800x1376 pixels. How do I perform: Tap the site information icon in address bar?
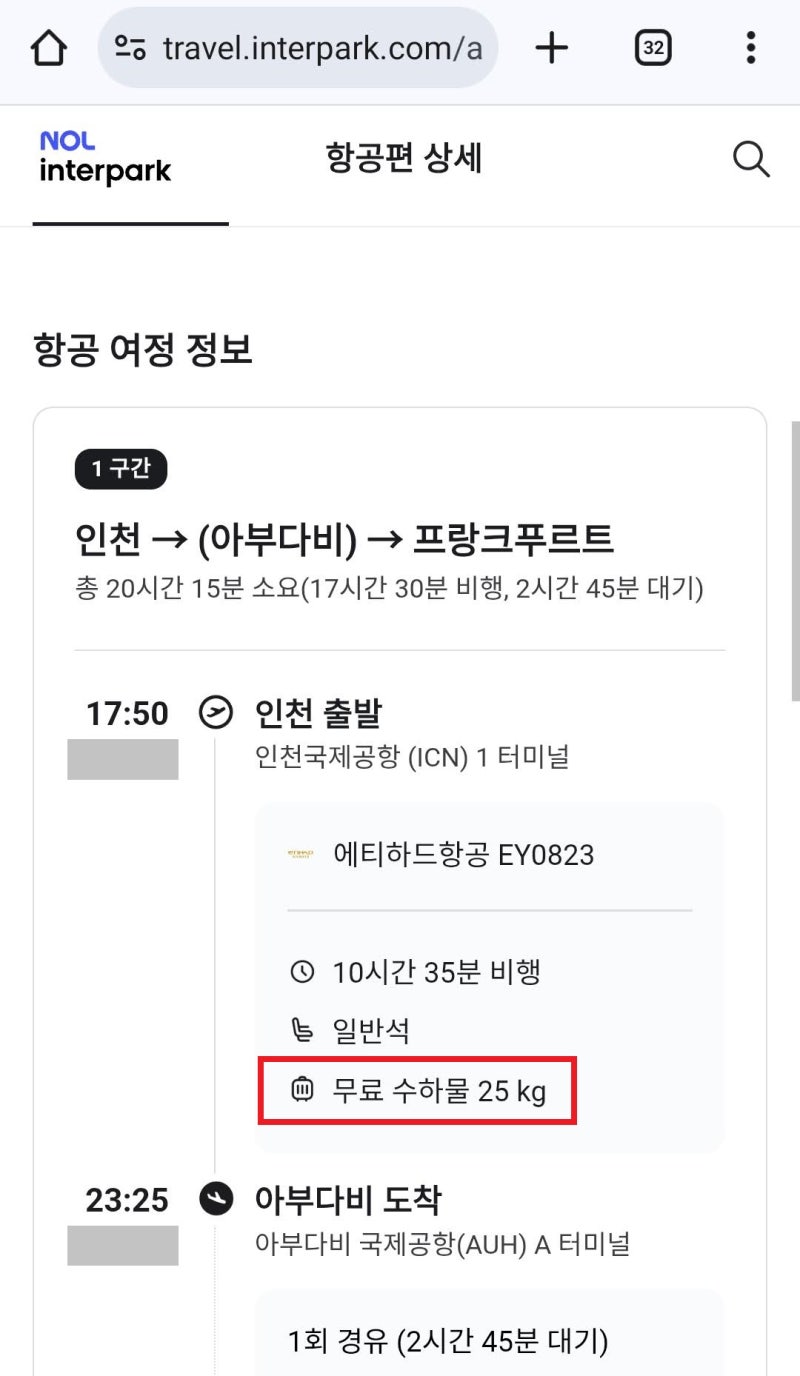(x=131, y=47)
